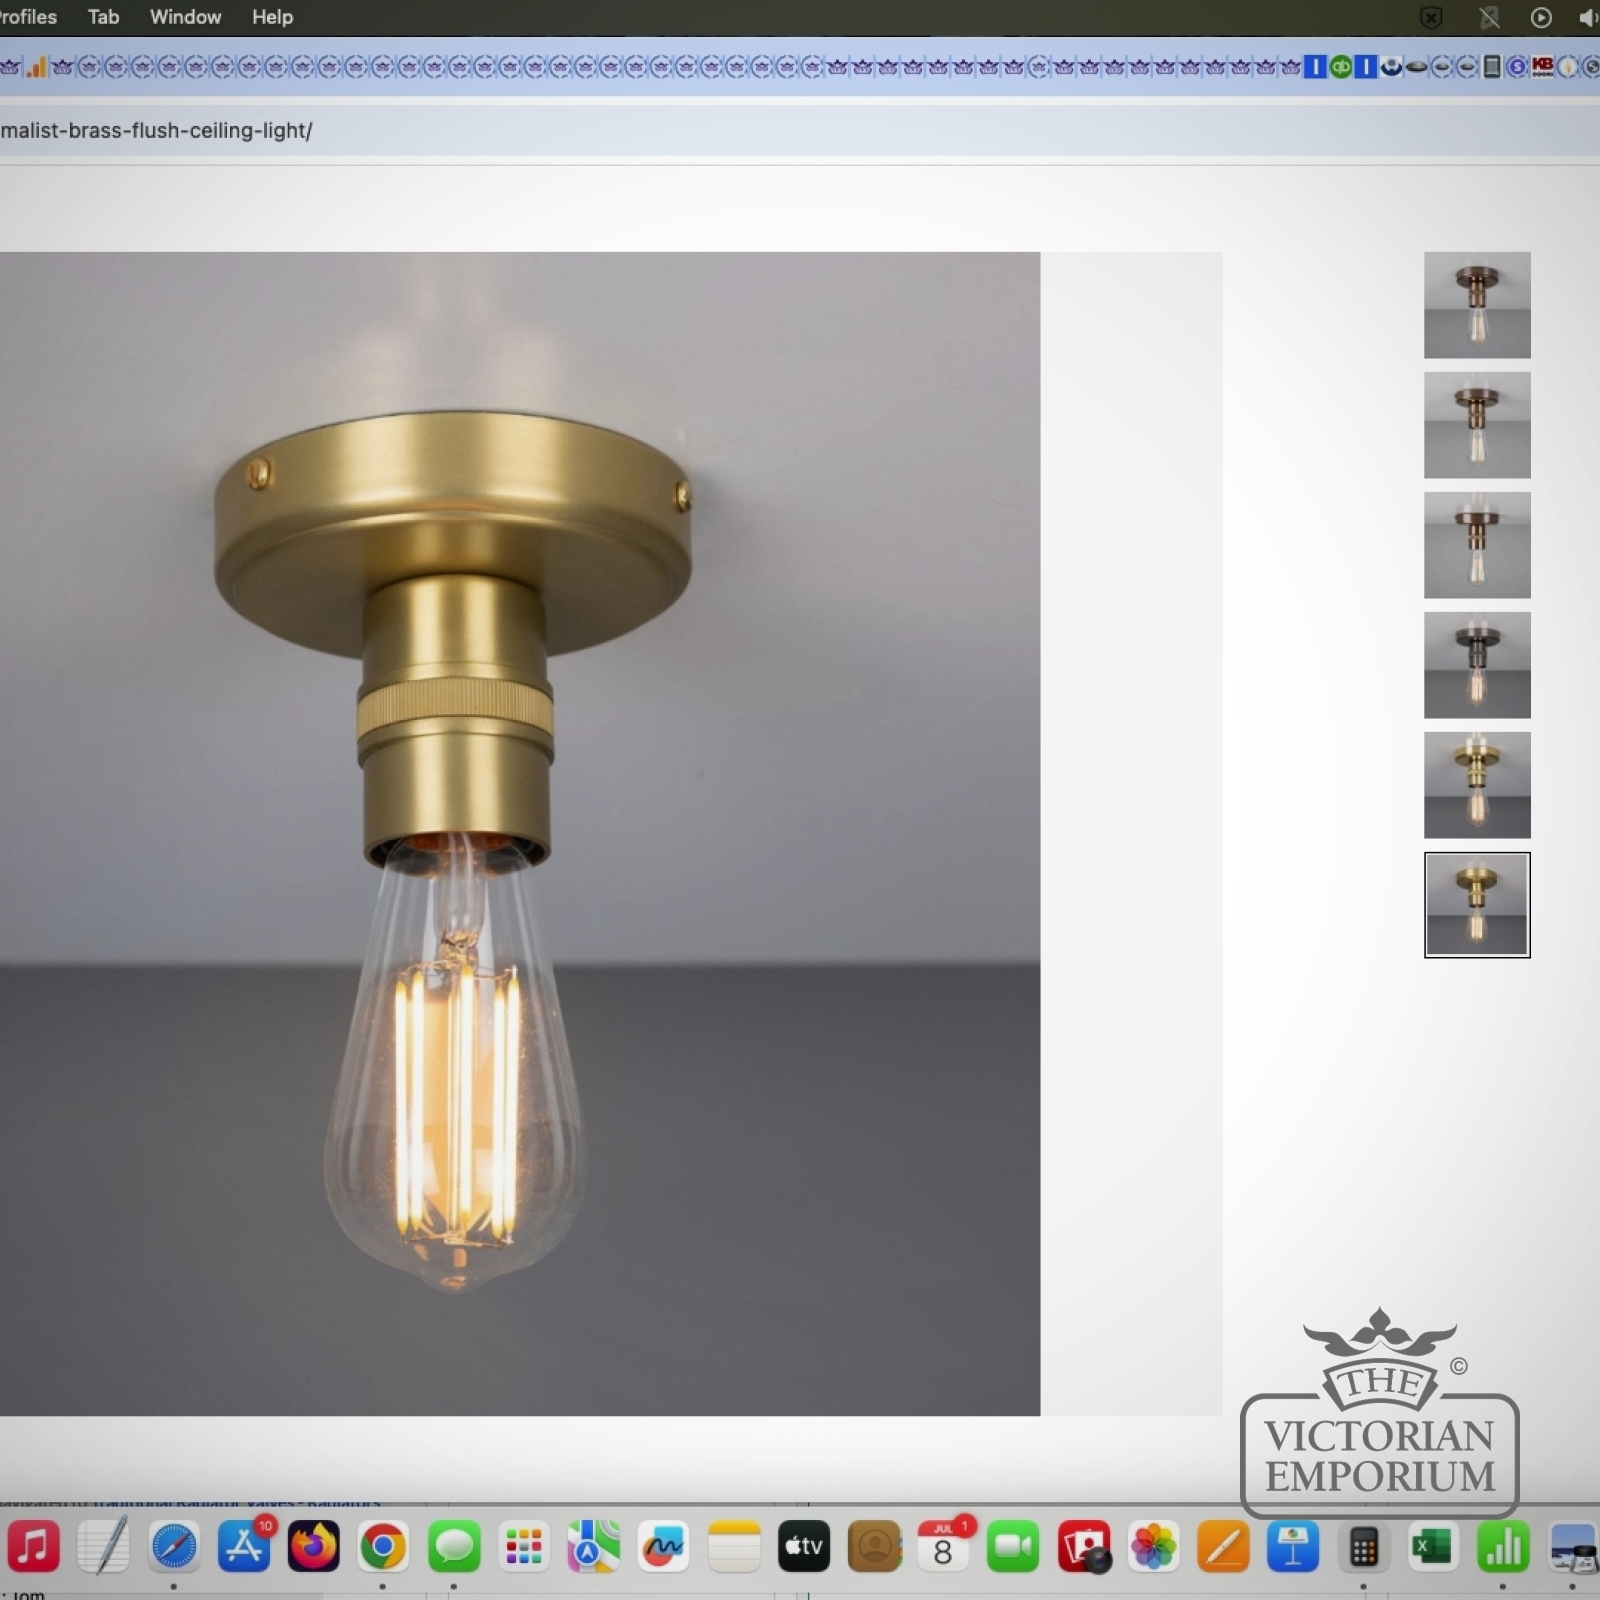This screenshot has height=1600, width=1600.
Task: Launch Microsoft Excel from the Dock
Action: (1432, 1546)
